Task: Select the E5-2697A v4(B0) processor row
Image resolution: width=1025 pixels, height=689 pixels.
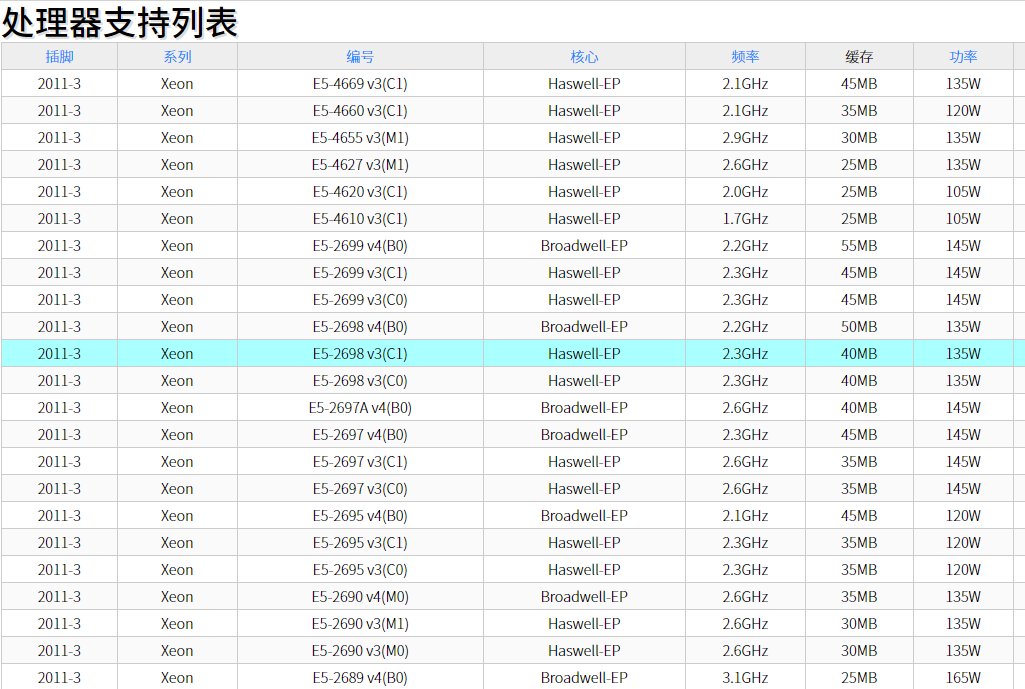Action: pos(360,407)
